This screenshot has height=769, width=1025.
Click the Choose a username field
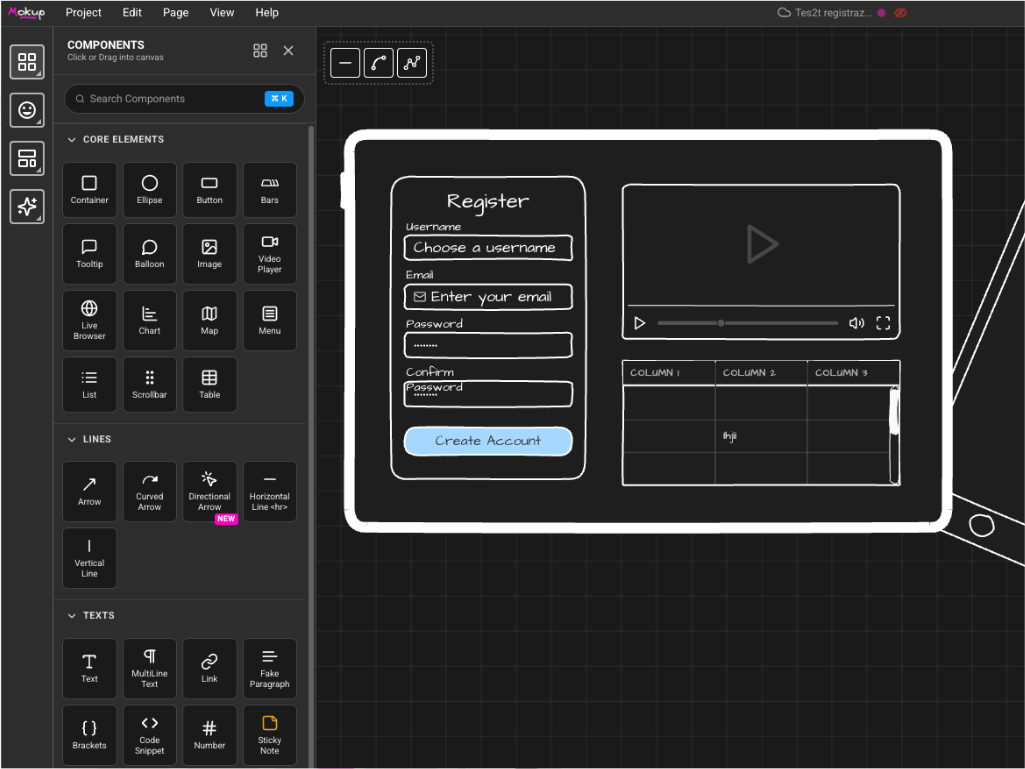pos(488,248)
